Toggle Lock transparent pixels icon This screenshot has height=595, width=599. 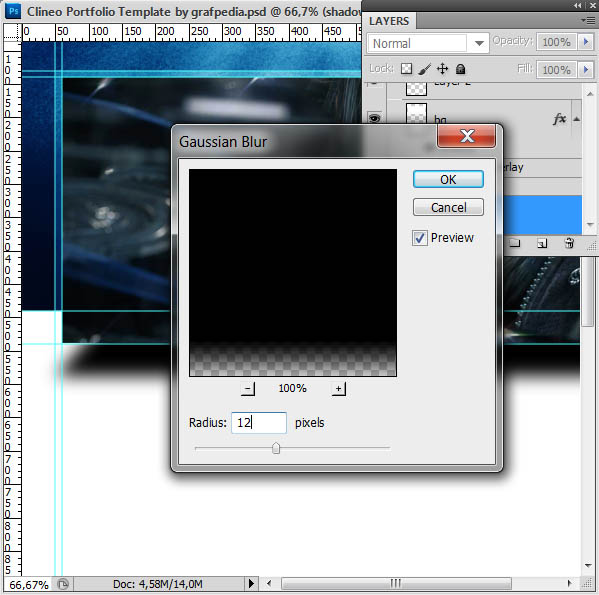pos(406,69)
